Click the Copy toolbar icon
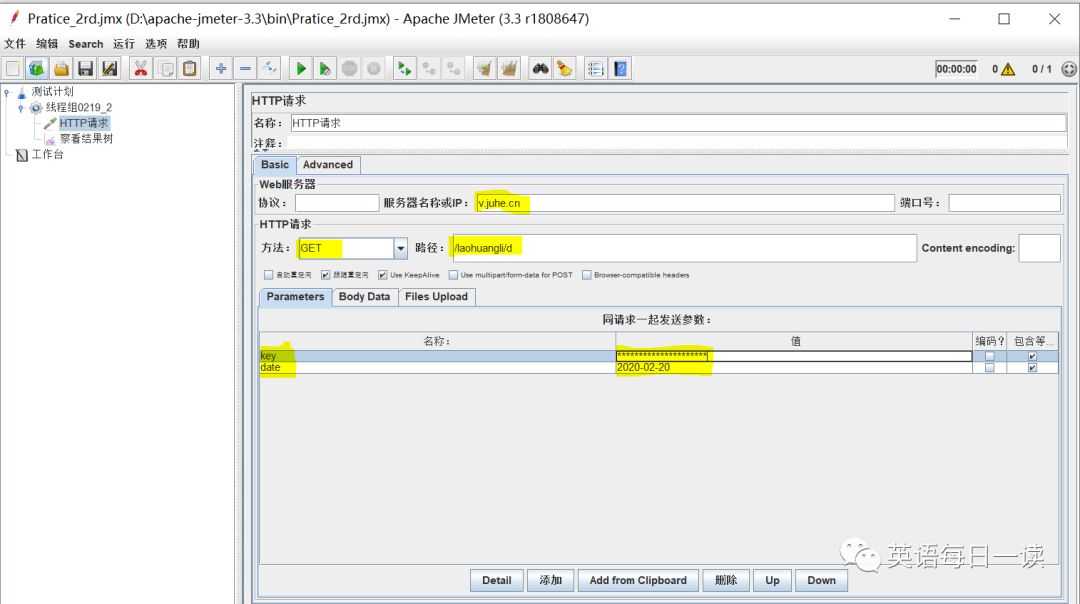 [x=165, y=68]
